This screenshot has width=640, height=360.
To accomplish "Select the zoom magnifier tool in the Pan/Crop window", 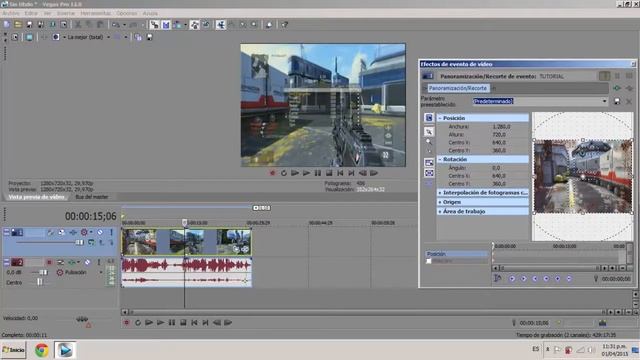I will (x=429, y=142).
